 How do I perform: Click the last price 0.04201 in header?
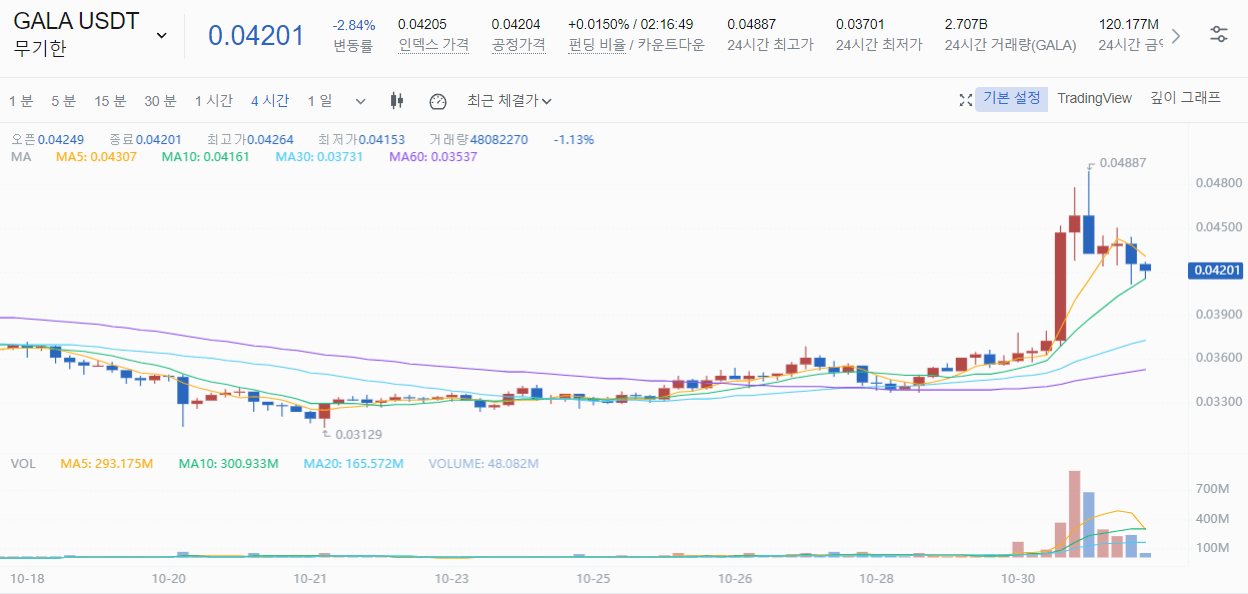tap(256, 35)
